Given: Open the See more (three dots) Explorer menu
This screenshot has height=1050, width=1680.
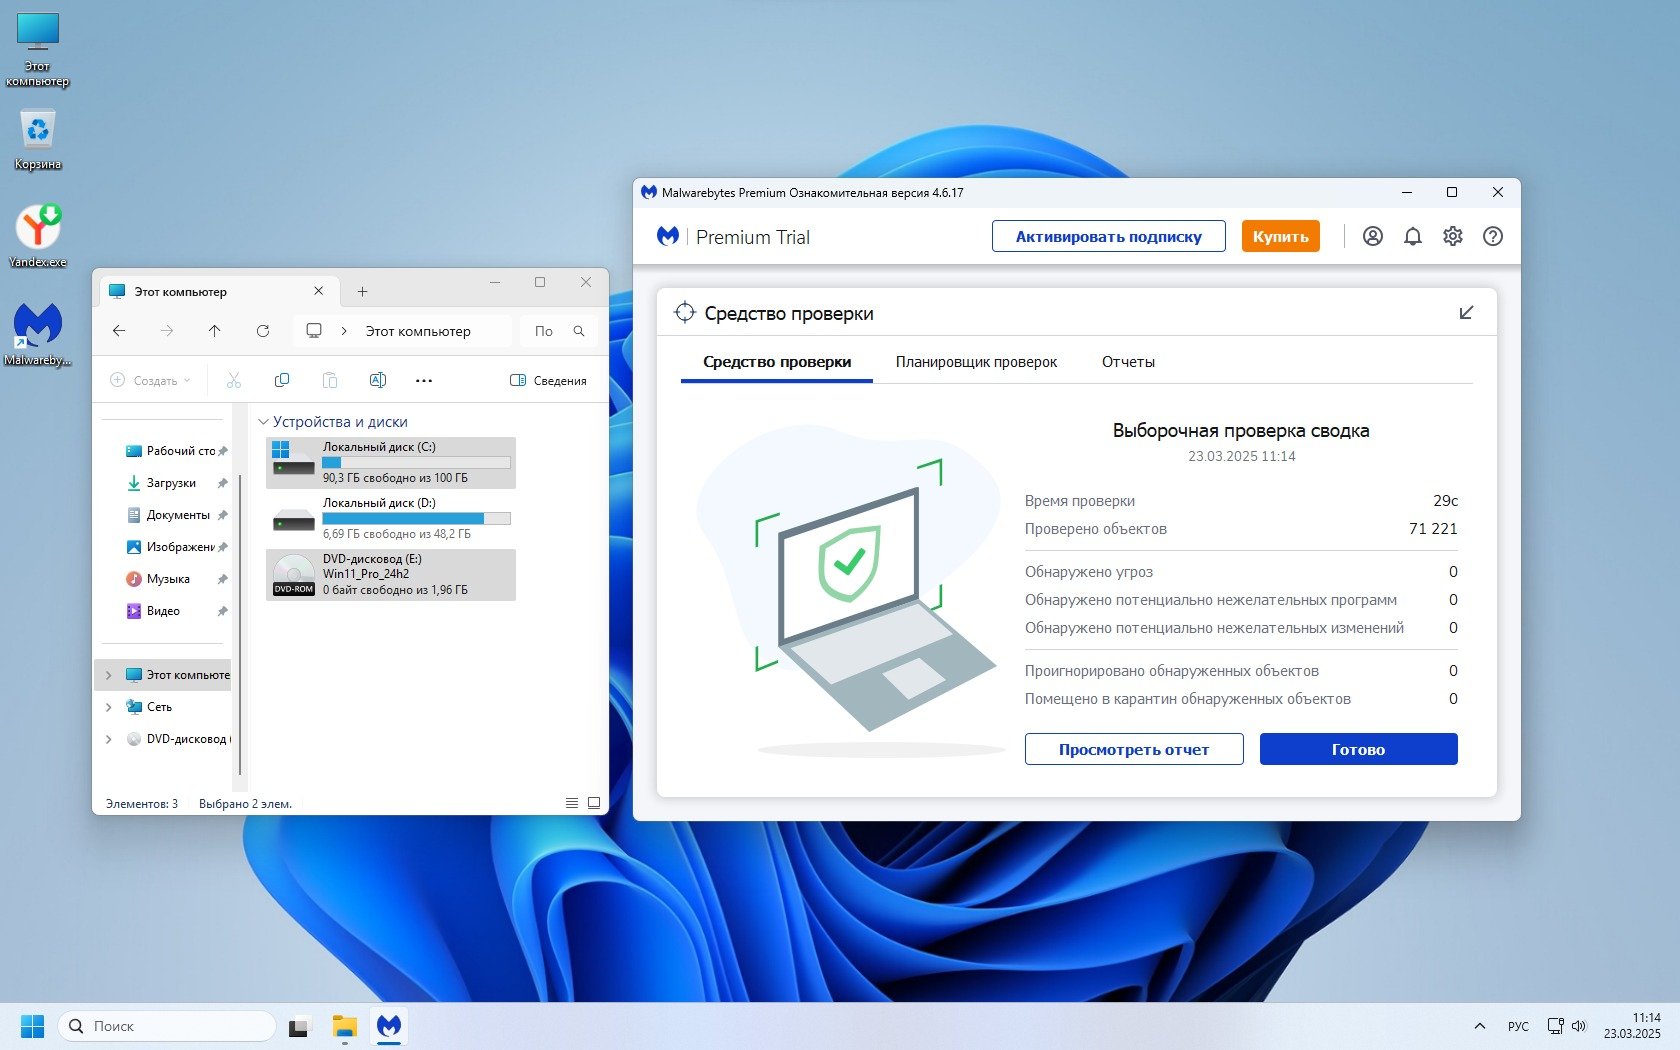Looking at the screenshot, I should tap(424, 380).
